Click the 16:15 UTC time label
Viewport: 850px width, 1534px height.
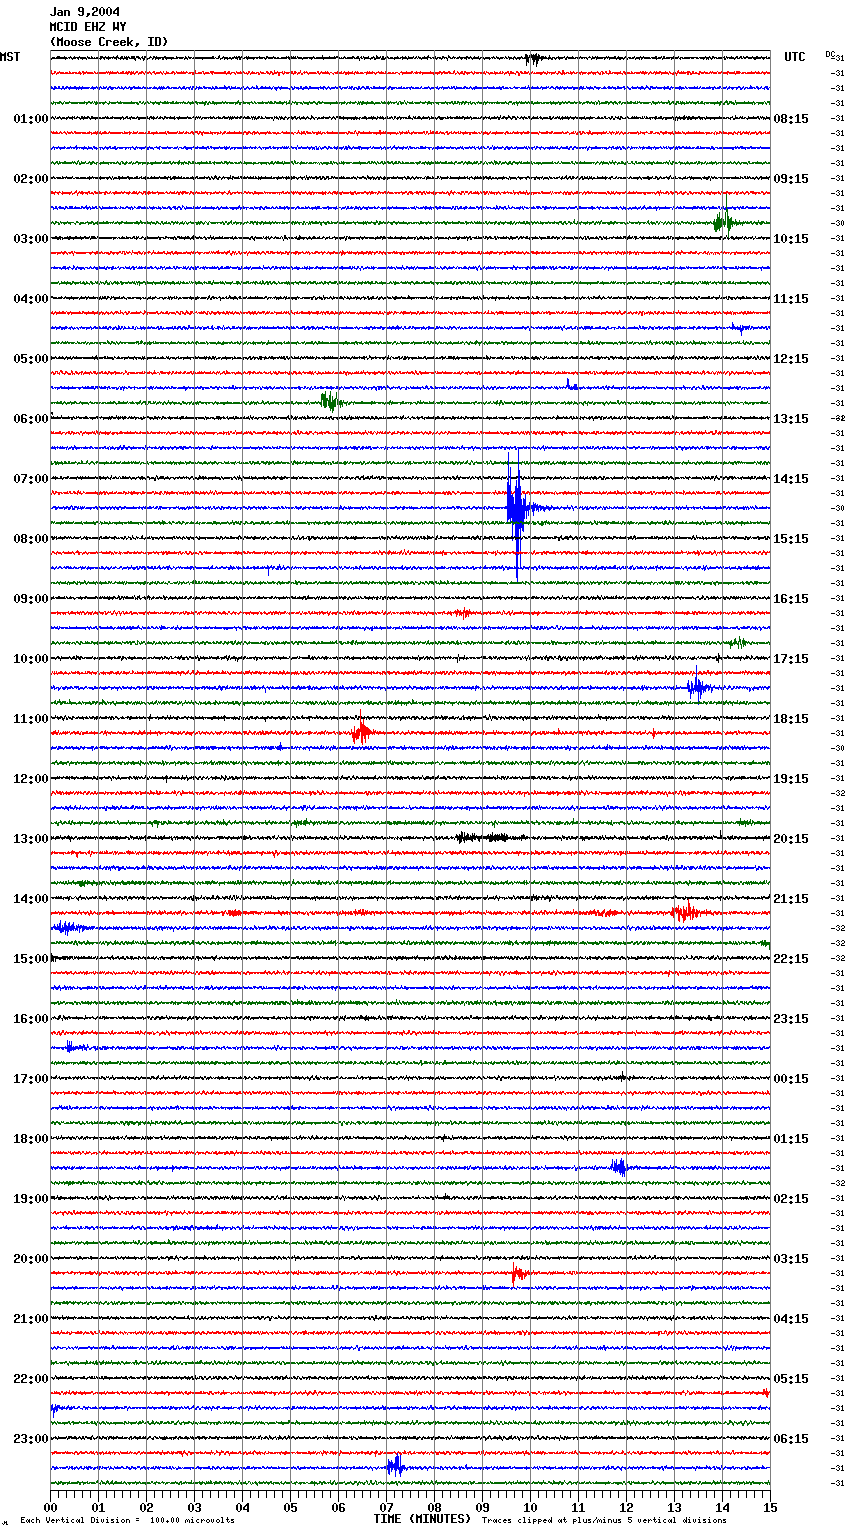click(x=791, y=599)
